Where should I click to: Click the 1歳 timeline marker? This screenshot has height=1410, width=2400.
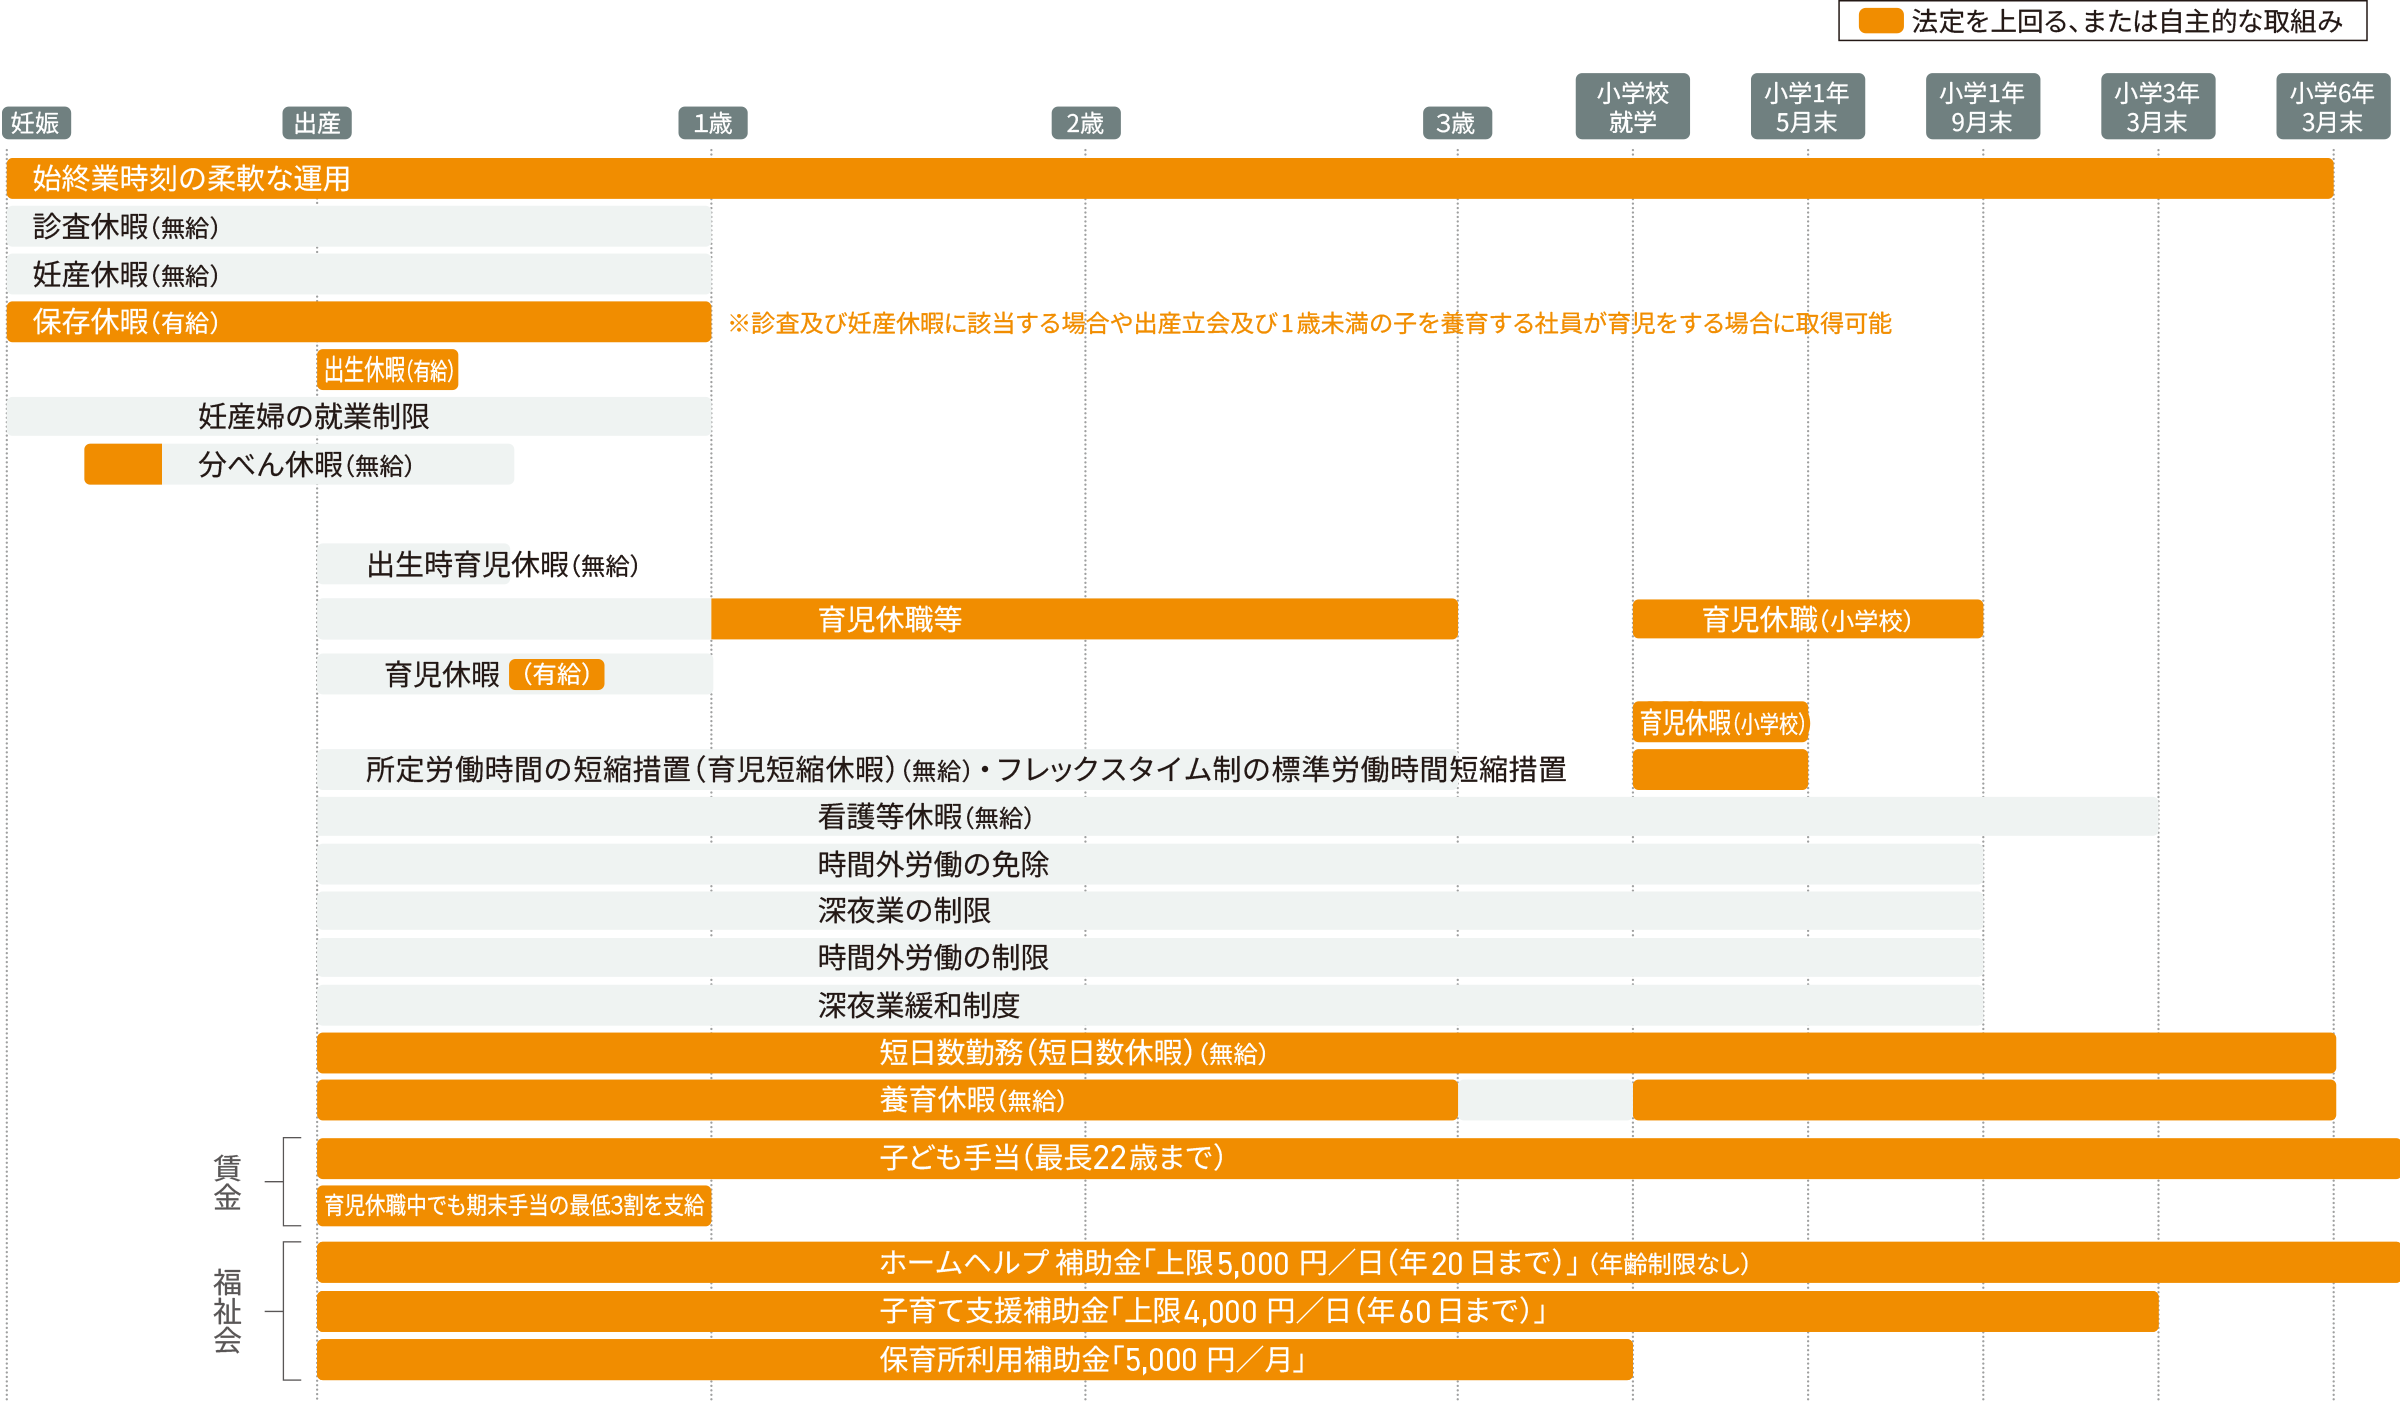[715, 125]
